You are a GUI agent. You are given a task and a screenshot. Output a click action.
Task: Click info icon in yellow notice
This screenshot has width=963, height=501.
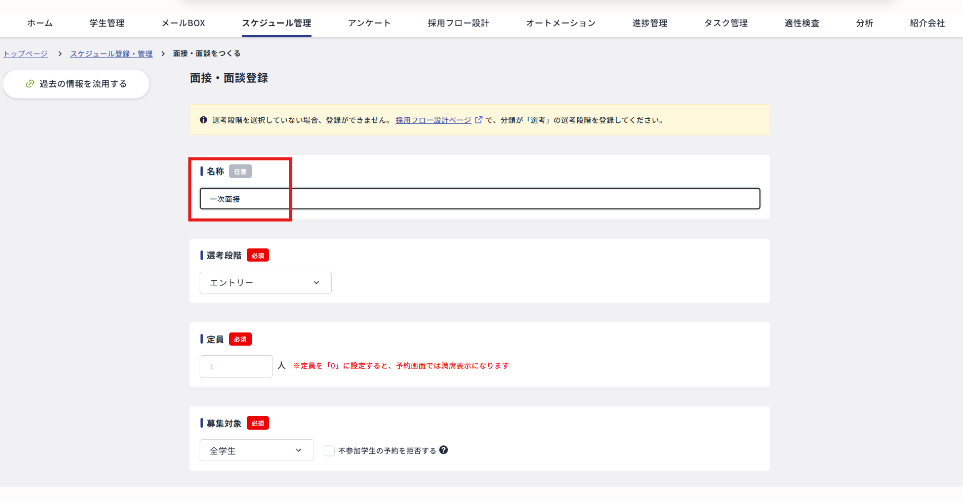click(203, 120)
